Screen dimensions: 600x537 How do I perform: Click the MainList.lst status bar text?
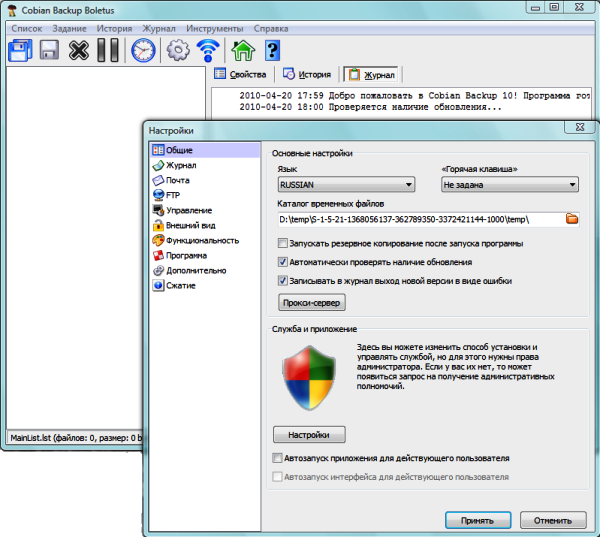(76, 437)
